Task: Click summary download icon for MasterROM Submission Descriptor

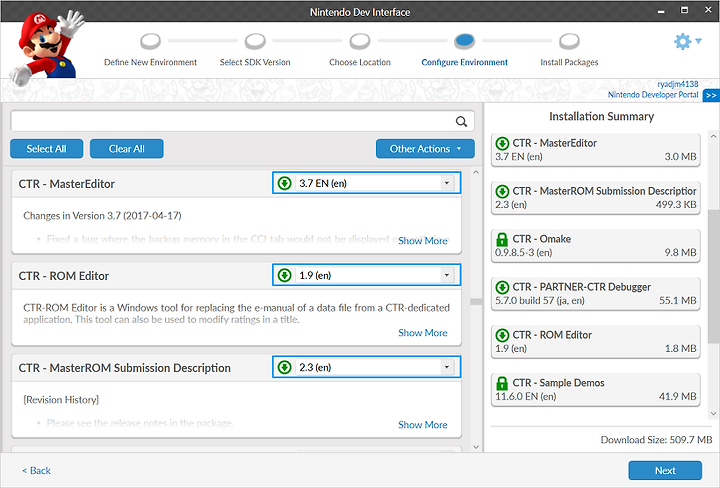Action: pos(502,191)
